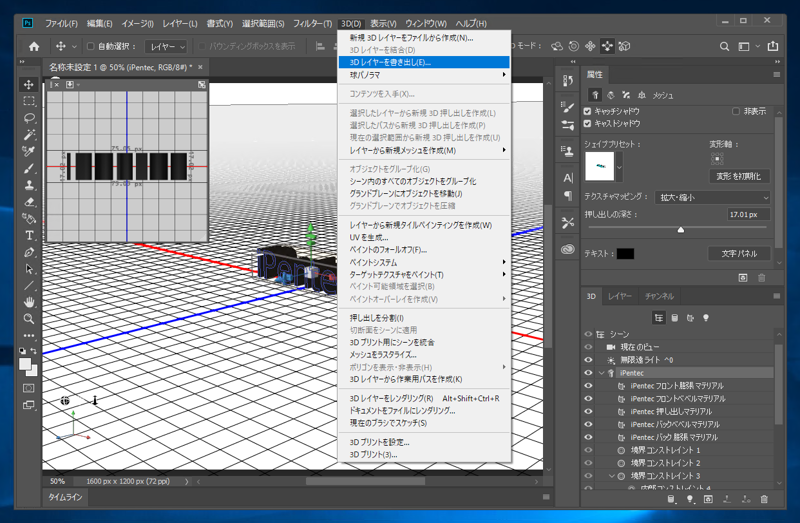Select the Move tool in the toolbox
Image resolution: width=800 pixels, height=523 pixels.
29,84
